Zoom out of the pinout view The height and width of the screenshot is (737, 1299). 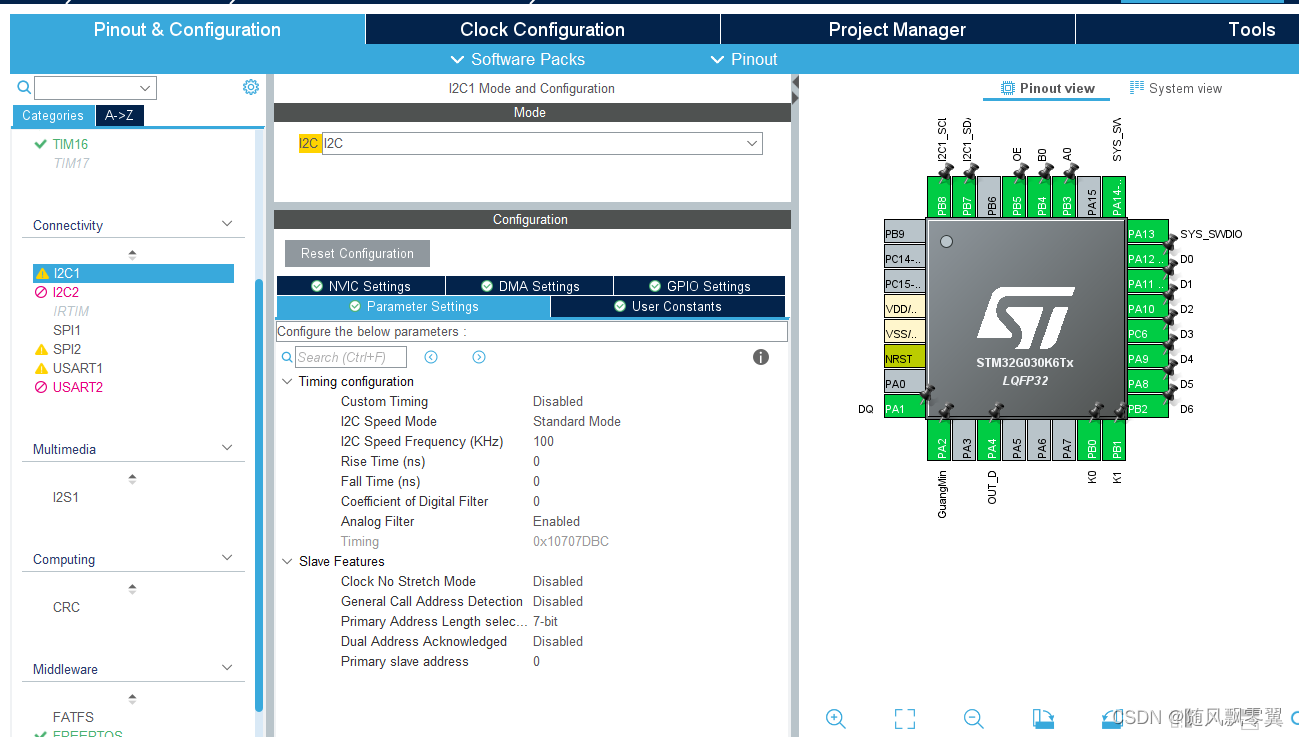(x=973, y=718)
